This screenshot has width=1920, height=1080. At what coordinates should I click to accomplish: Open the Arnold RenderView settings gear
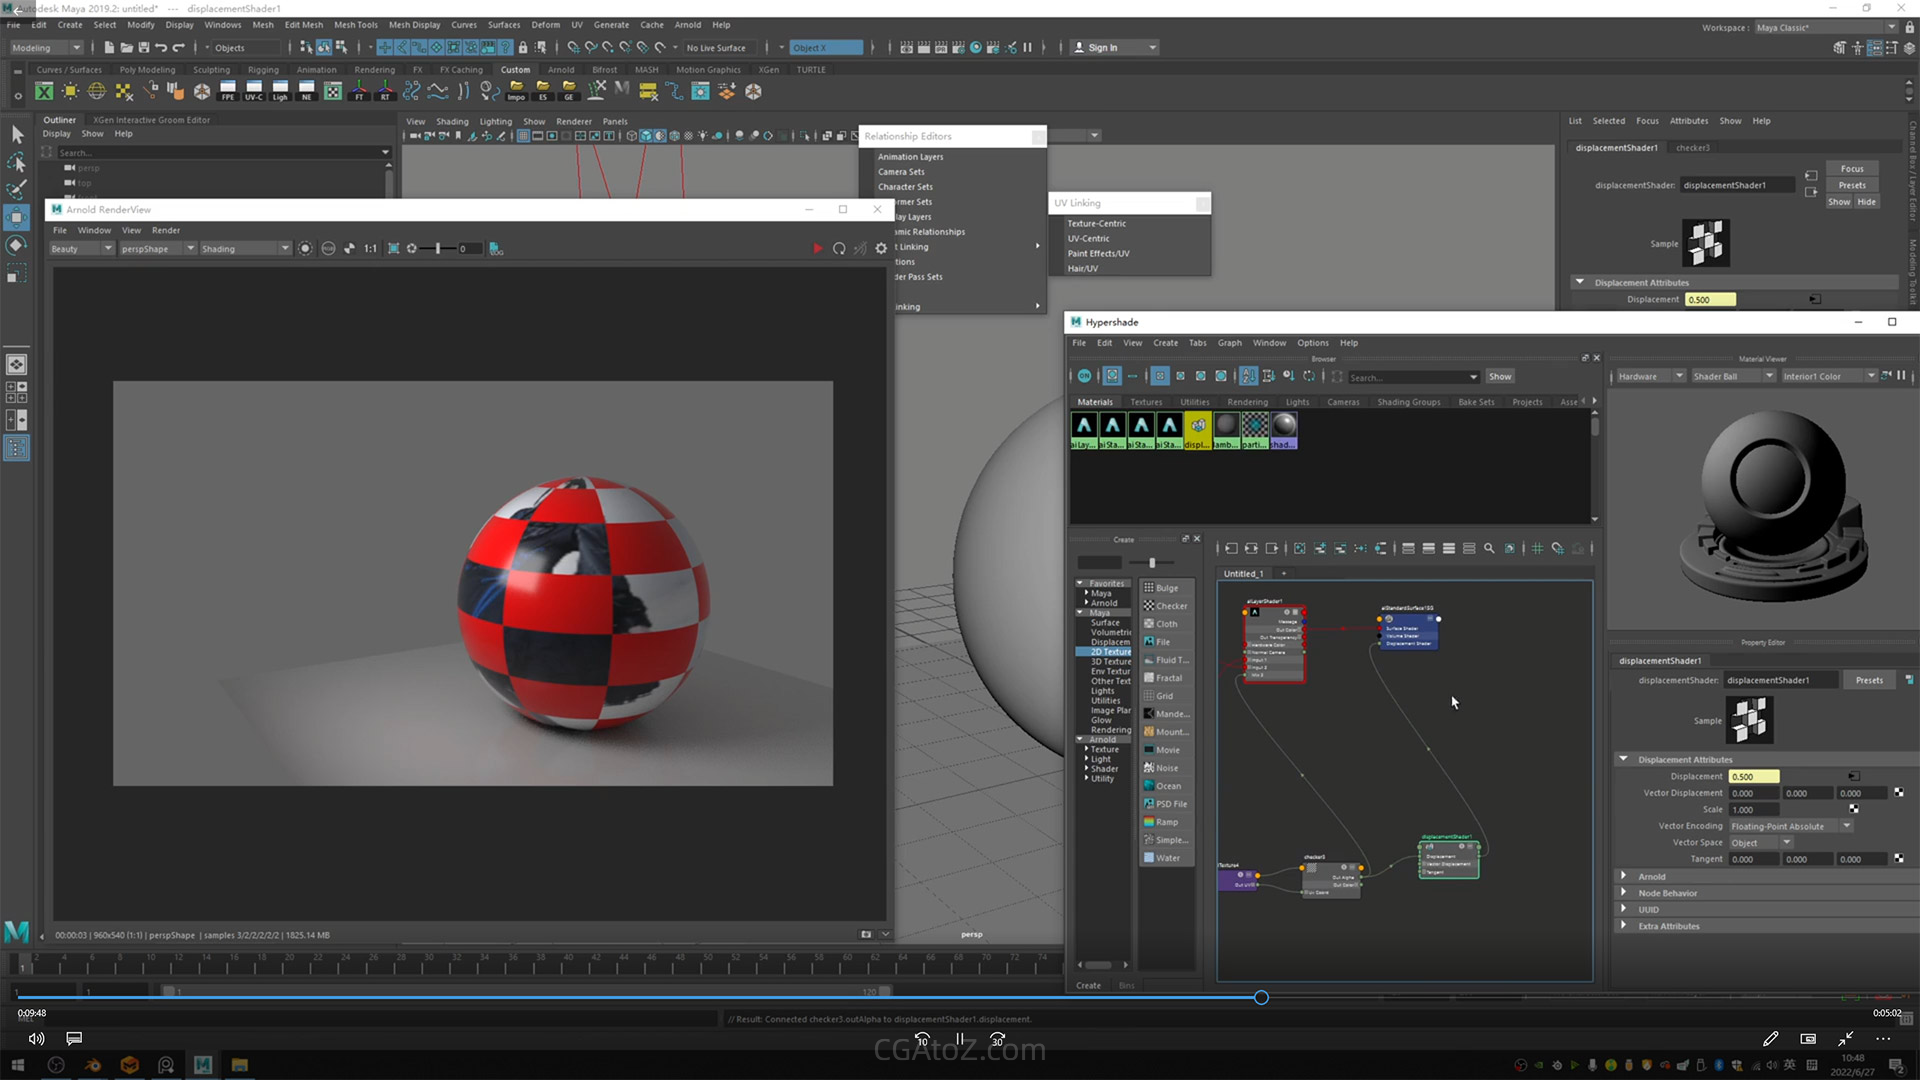tap(881, 249)
